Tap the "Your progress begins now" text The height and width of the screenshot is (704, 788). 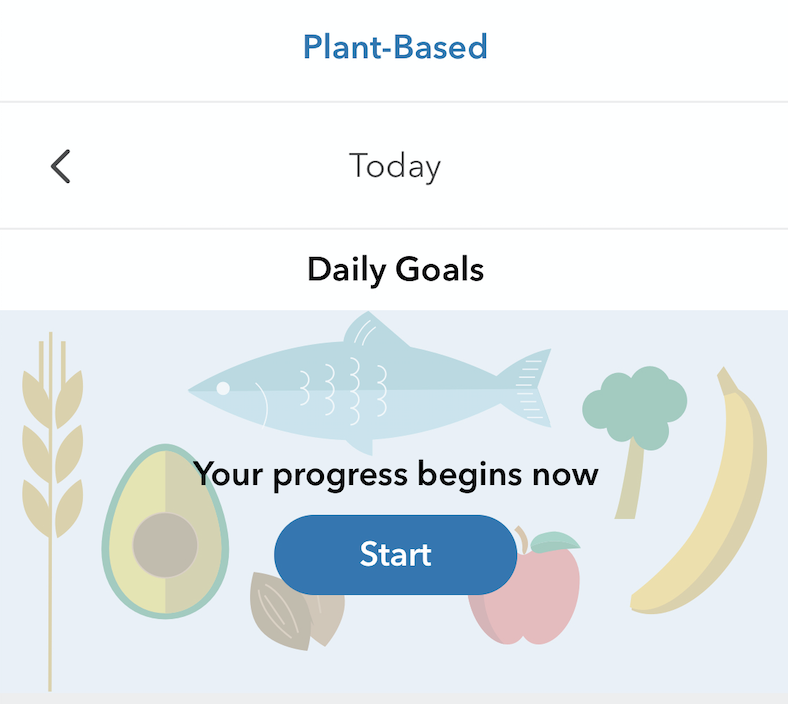point(395,473)
